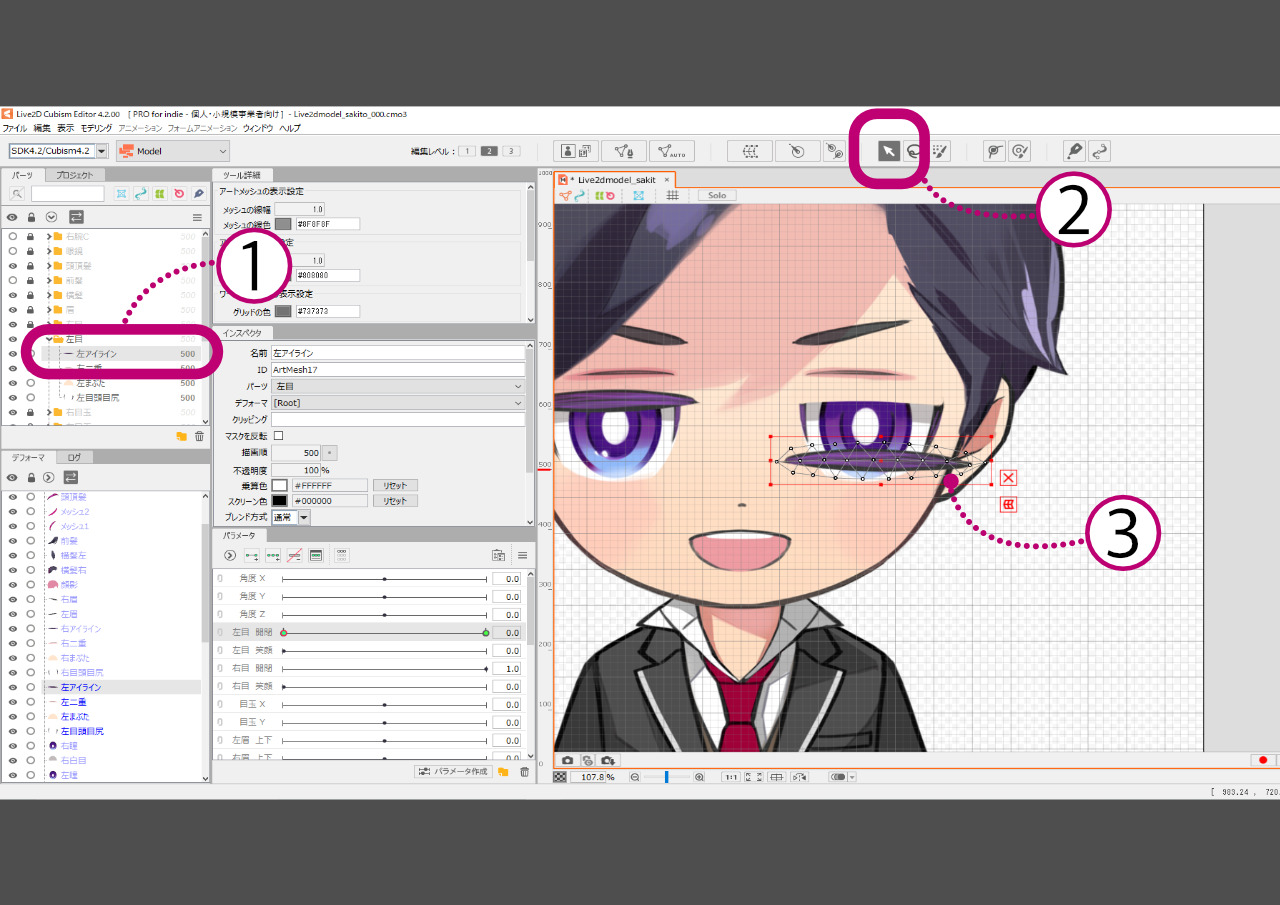
Task: Click add three keys icon in Parameter panel
Action: click(x=273, y=555)
